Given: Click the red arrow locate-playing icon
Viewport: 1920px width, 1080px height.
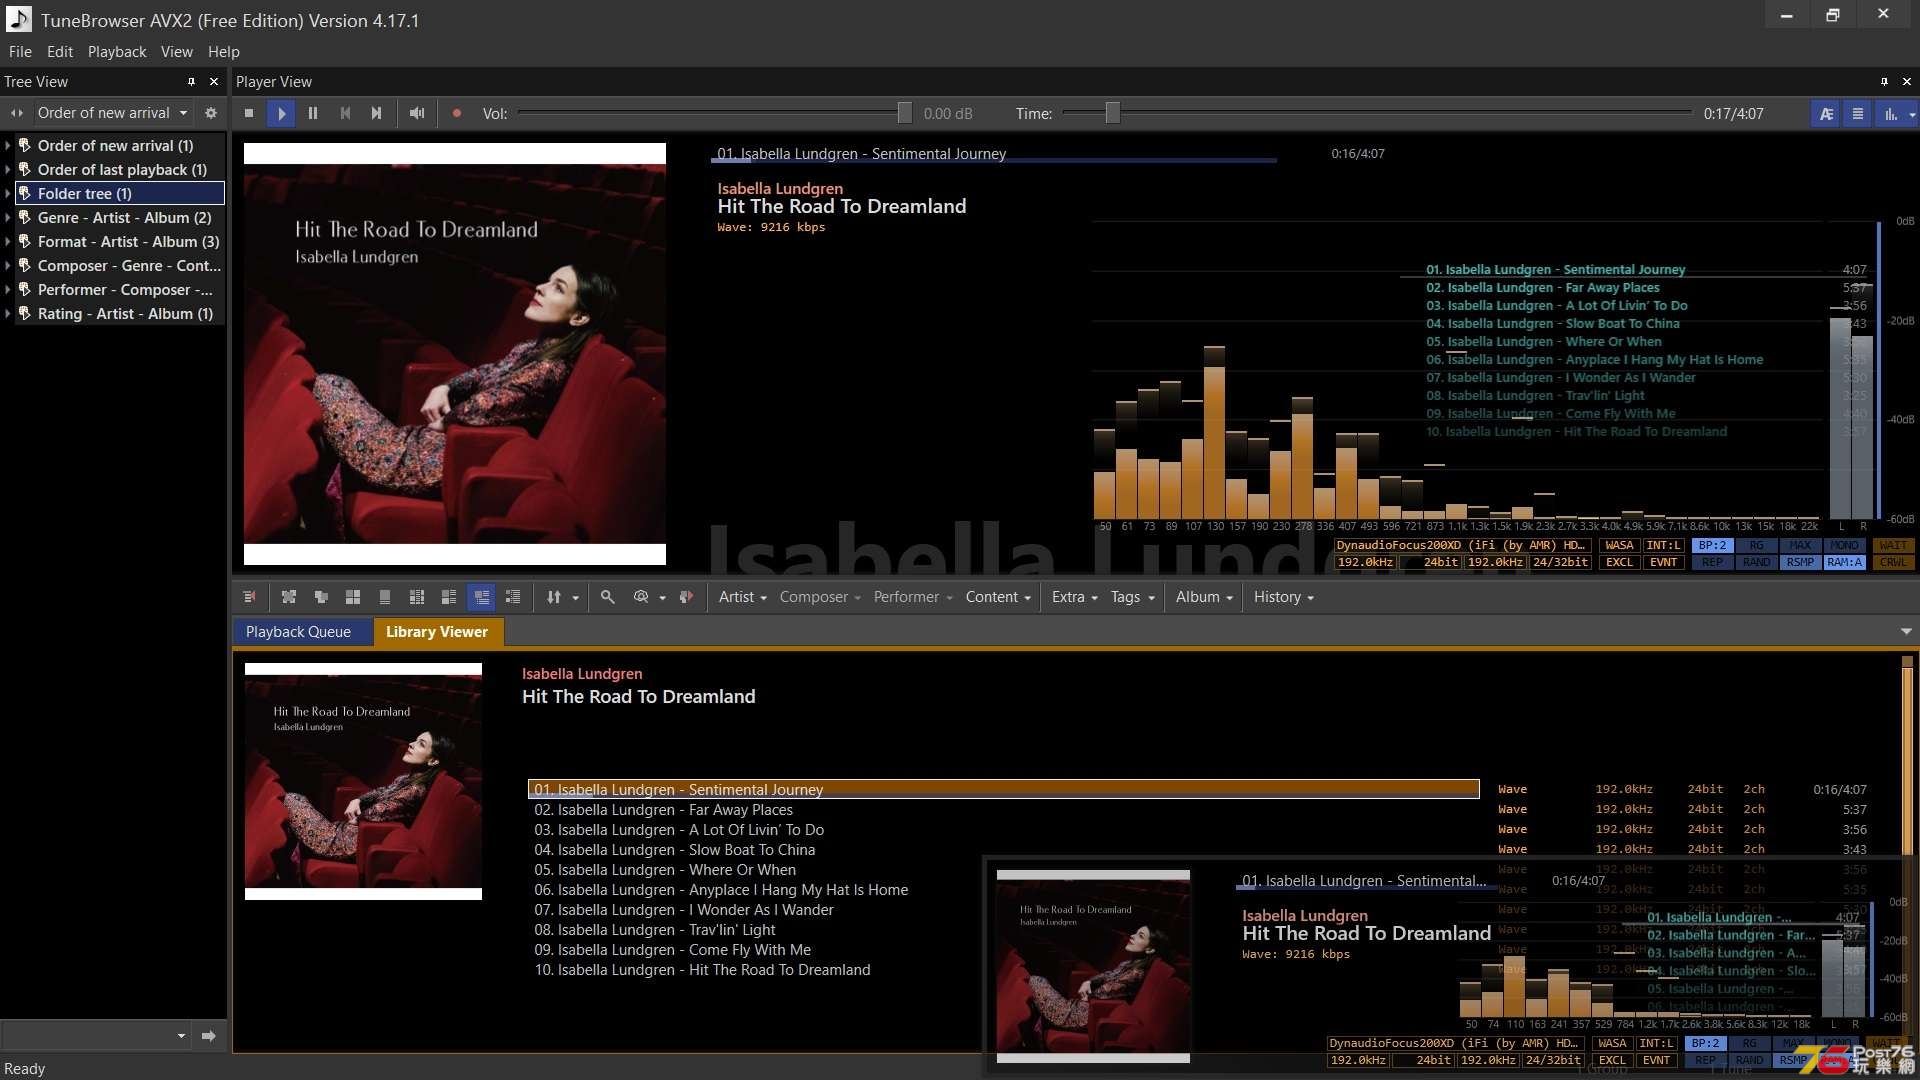Looking at the screenshot, I should (686, 597).
